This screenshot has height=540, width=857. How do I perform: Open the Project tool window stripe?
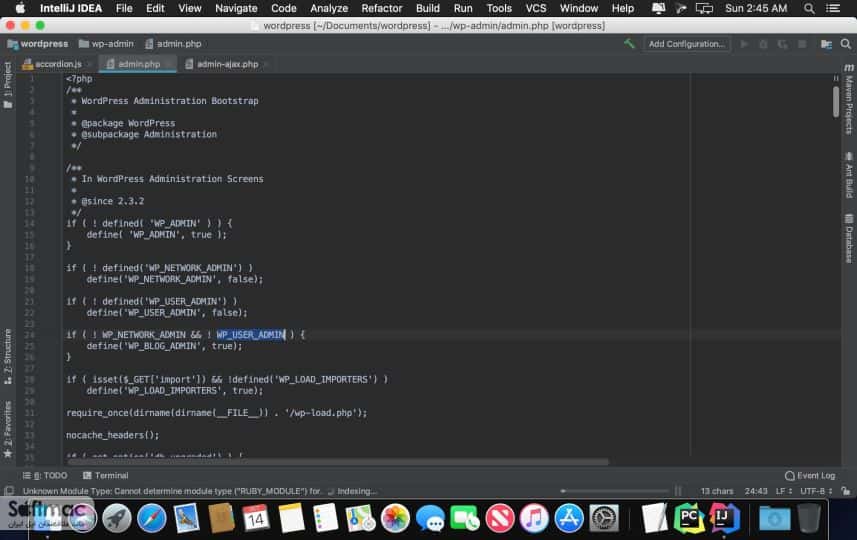tap(8, 85)
